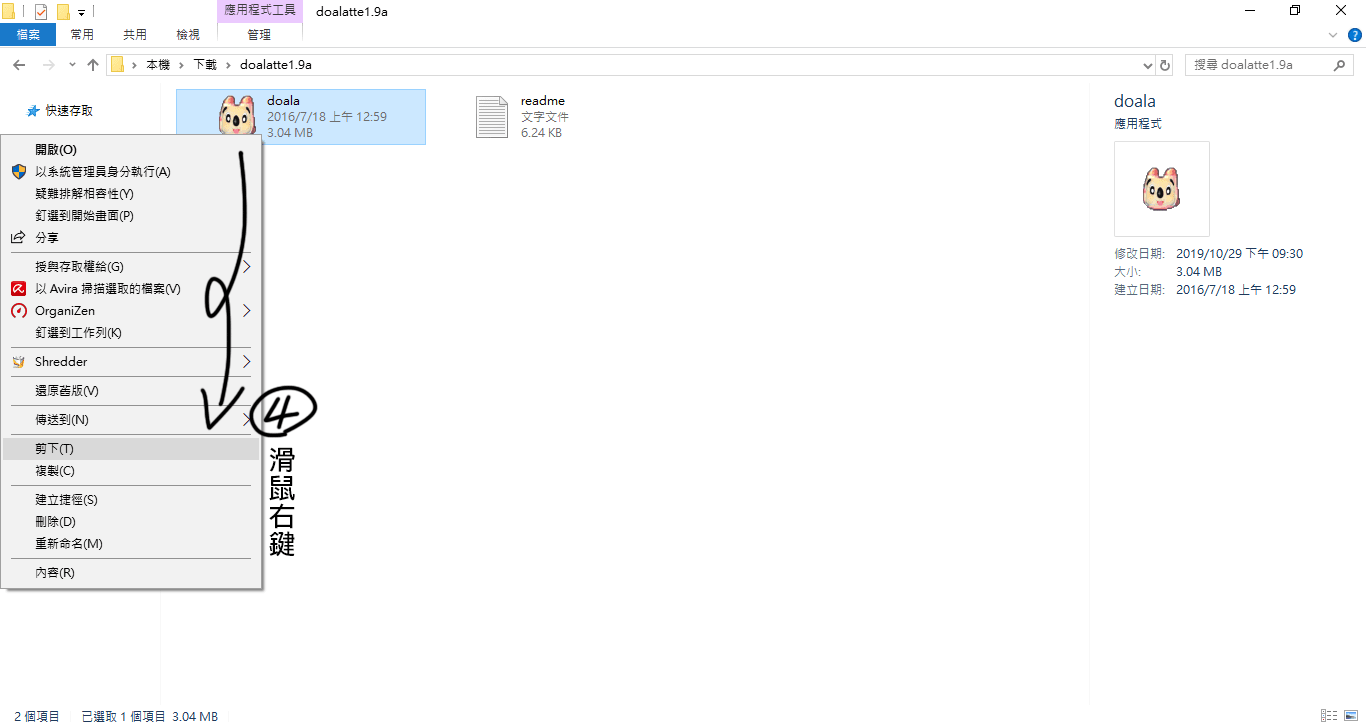Open Help with the blue question mark

click(x=1355, y=34)
